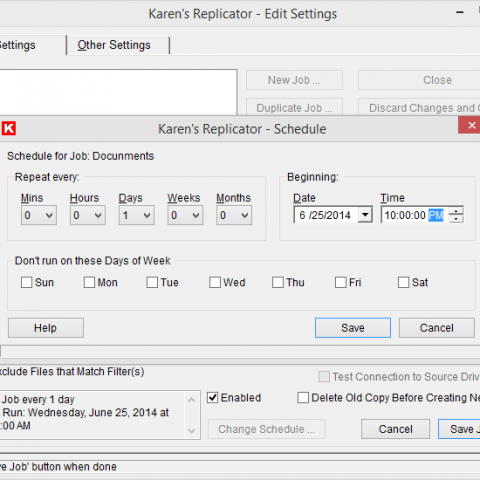Decrease time with the spinner down arrow

point(456,219)
